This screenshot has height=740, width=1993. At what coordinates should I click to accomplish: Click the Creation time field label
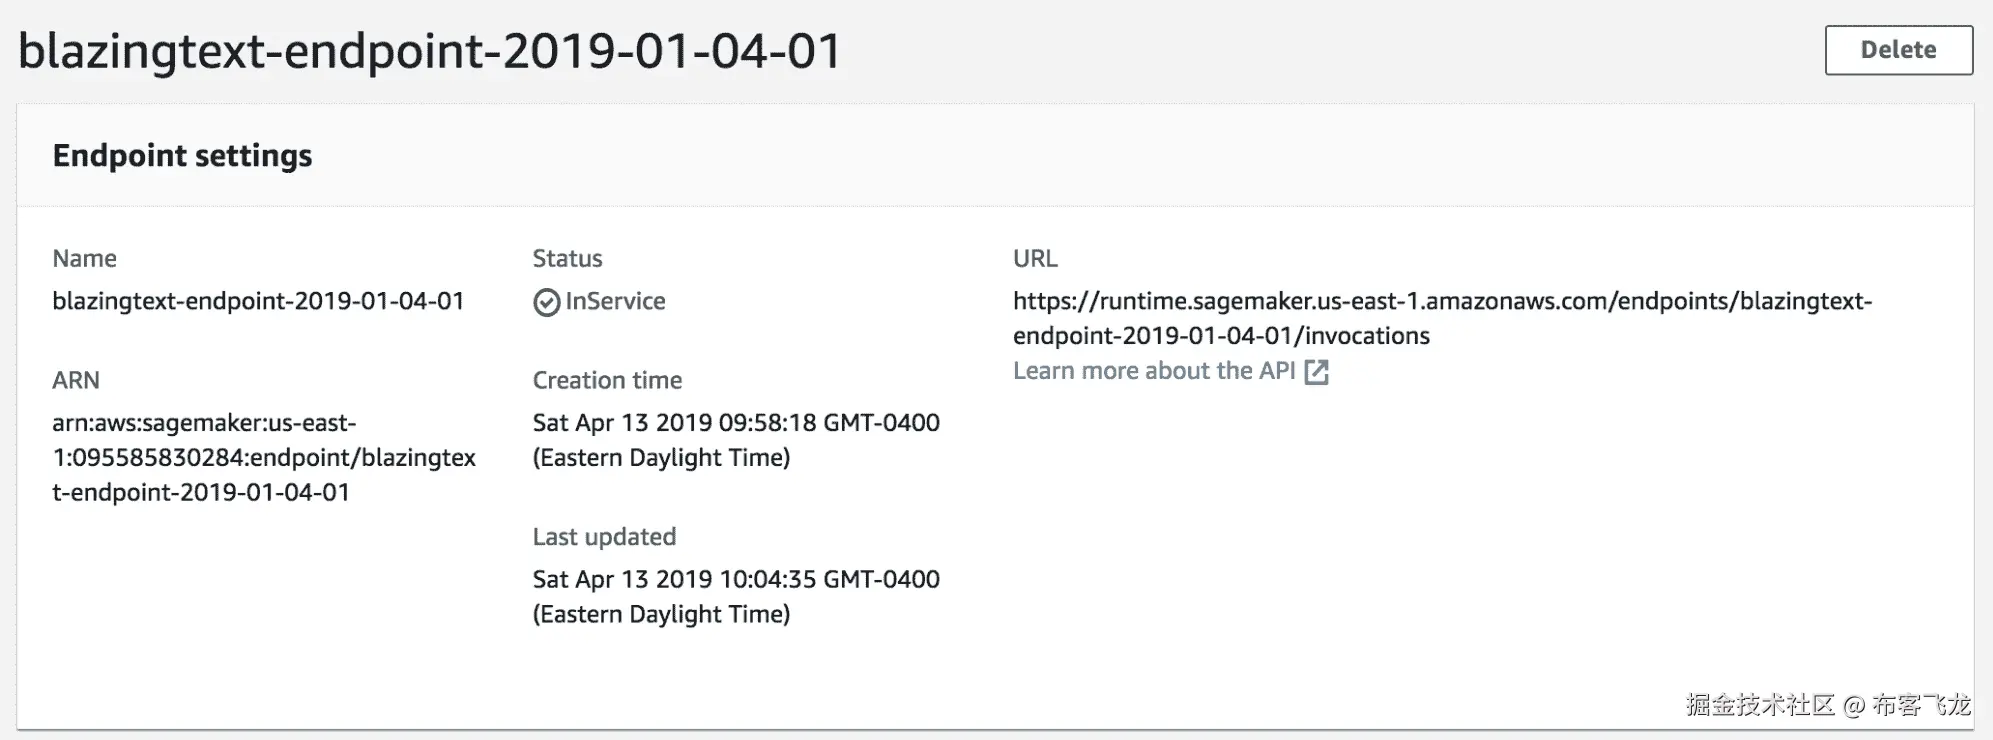tap(607, 380)
